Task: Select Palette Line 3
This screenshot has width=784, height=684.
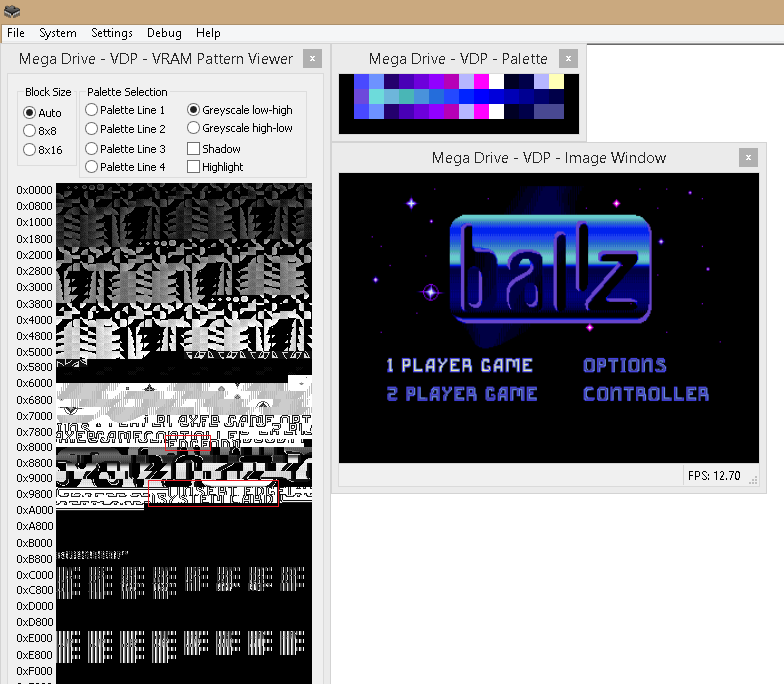Action: 125,148
